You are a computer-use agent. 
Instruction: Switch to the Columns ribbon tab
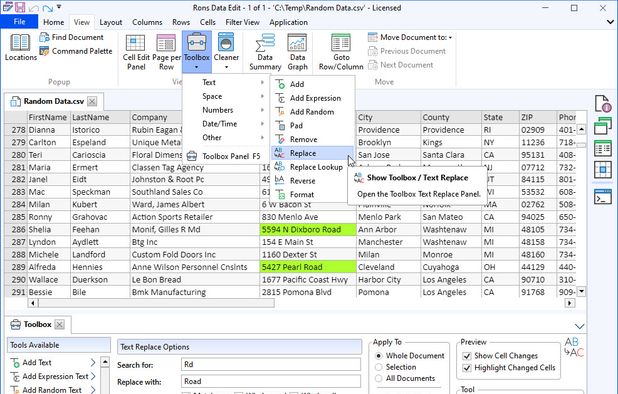tap(147, 22)
